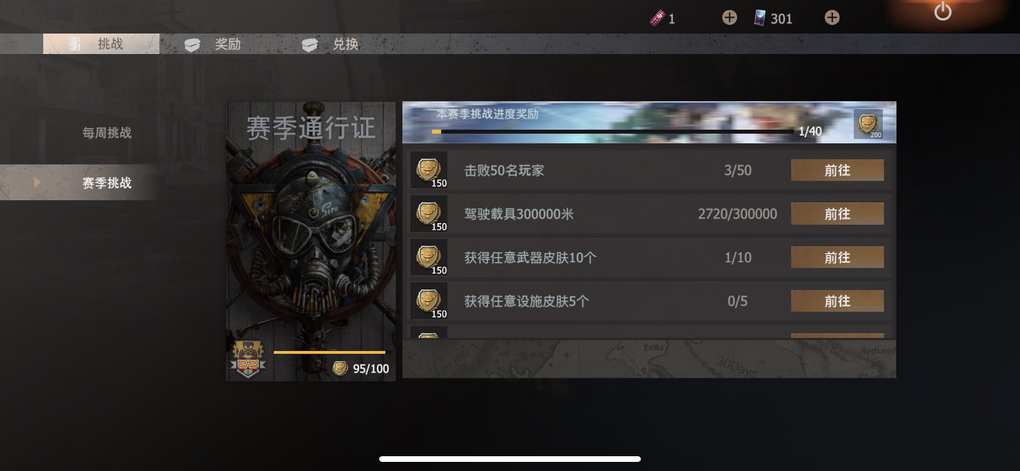Tap gold badge for facility skin challenge

(x=429, y=301)
